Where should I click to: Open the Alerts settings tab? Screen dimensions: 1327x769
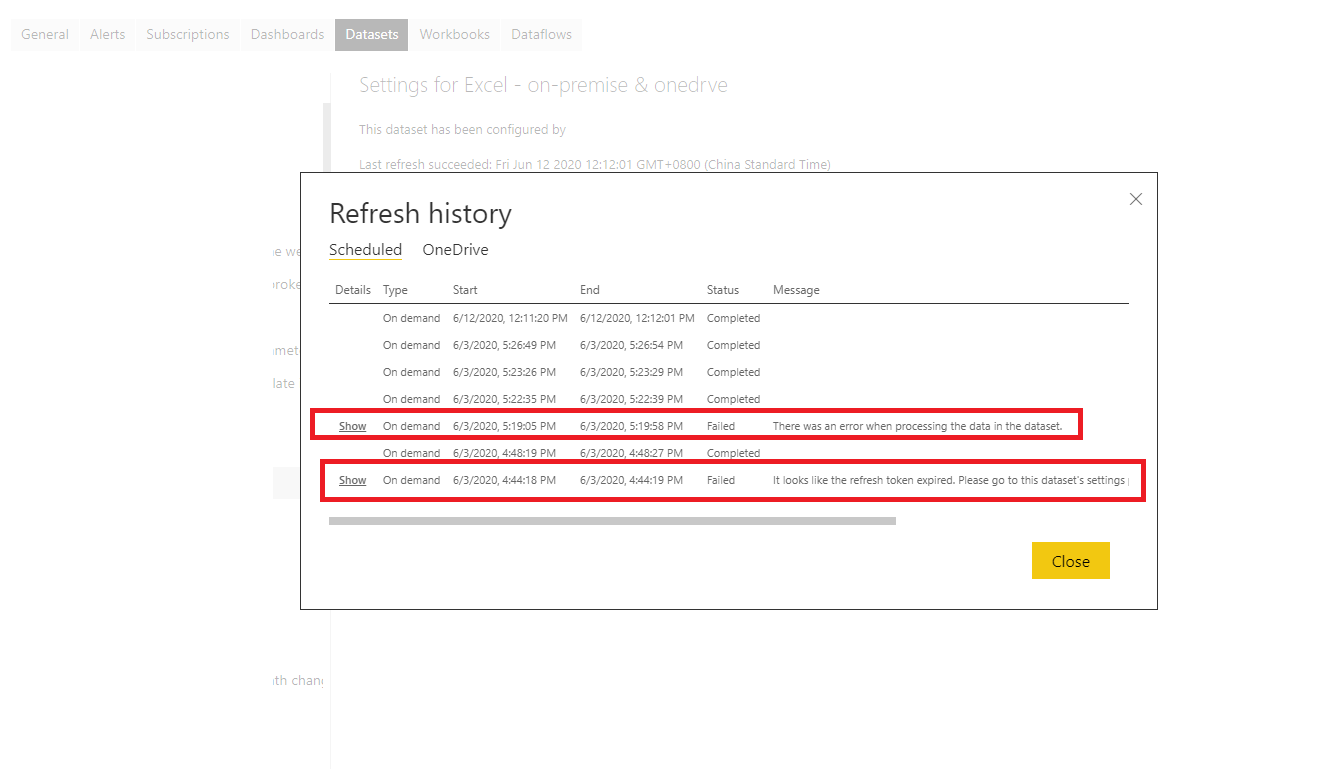click(x=108, y=34)
